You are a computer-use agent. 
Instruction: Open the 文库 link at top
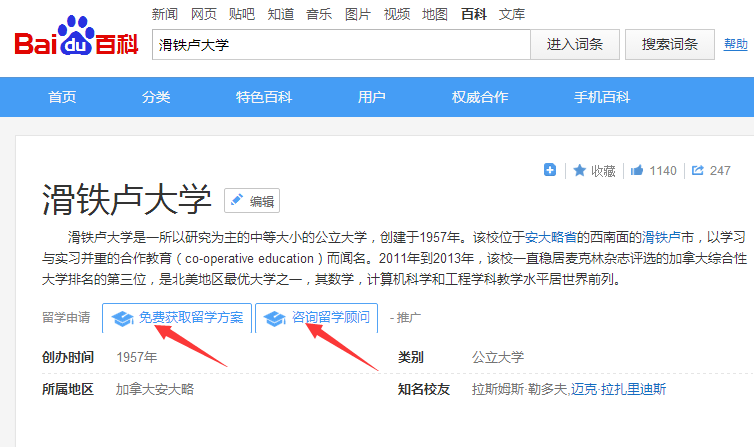tap(512, 14)
